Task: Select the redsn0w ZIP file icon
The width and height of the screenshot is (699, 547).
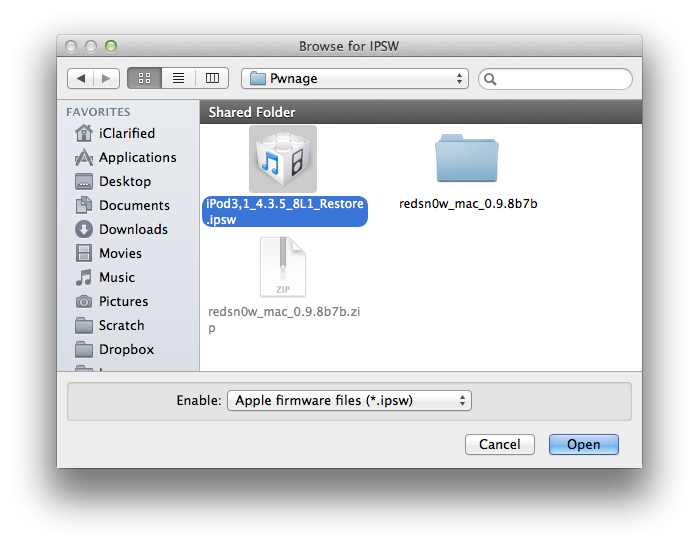Action: coord(283,267)
